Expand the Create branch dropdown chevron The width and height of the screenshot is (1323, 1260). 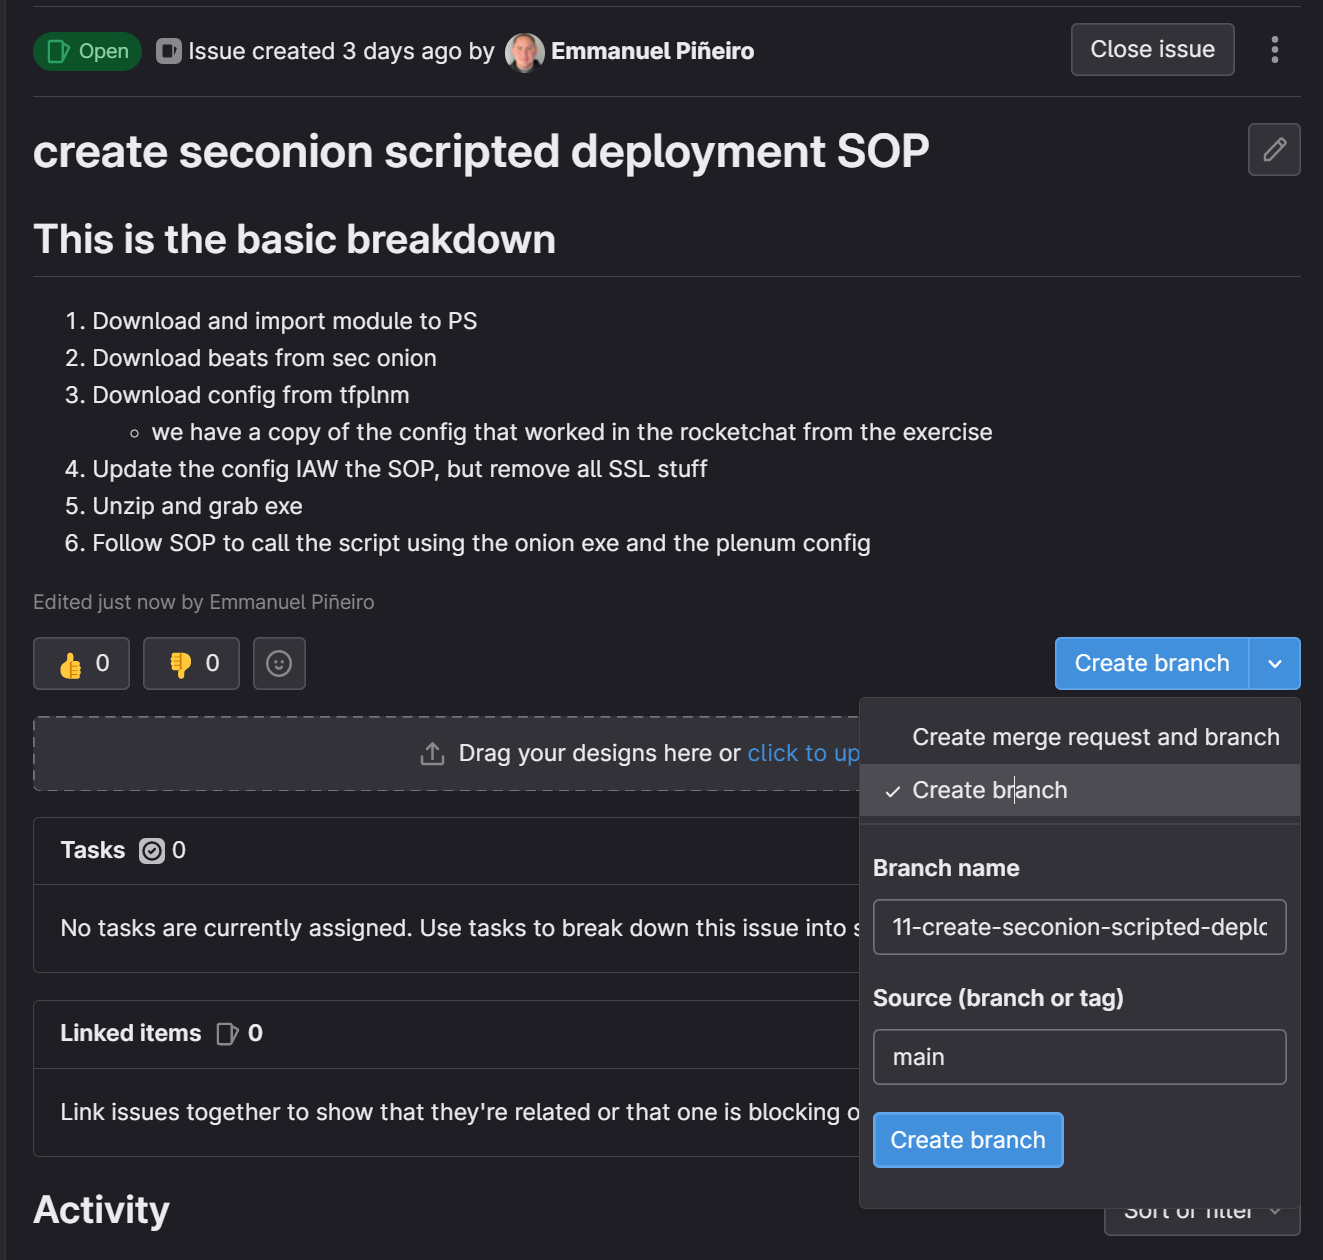pyautogui.click(x=1275, y=664)
